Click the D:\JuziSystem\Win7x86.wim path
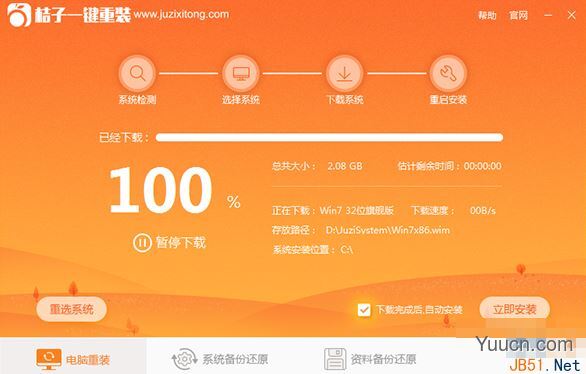Image resolution: width=586 pixels, height=374 pixels. 388,230
